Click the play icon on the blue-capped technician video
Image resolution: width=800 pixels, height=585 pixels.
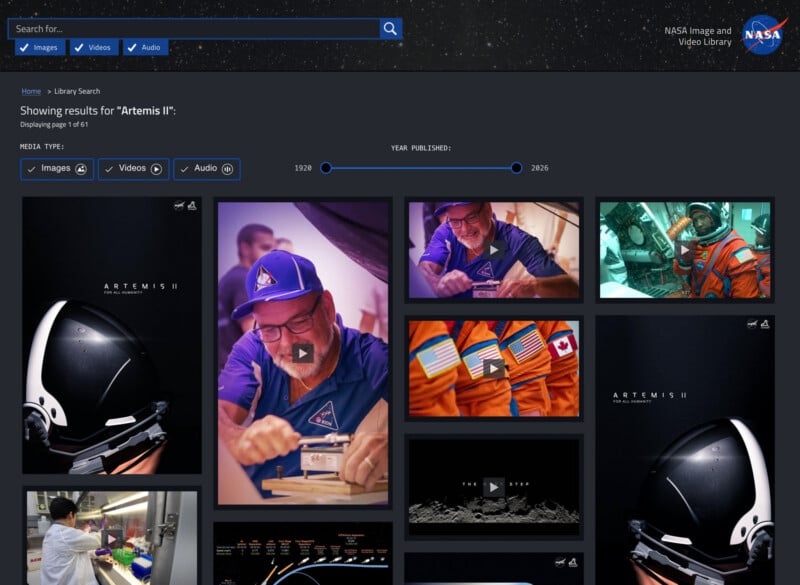(x=305, y=352)
